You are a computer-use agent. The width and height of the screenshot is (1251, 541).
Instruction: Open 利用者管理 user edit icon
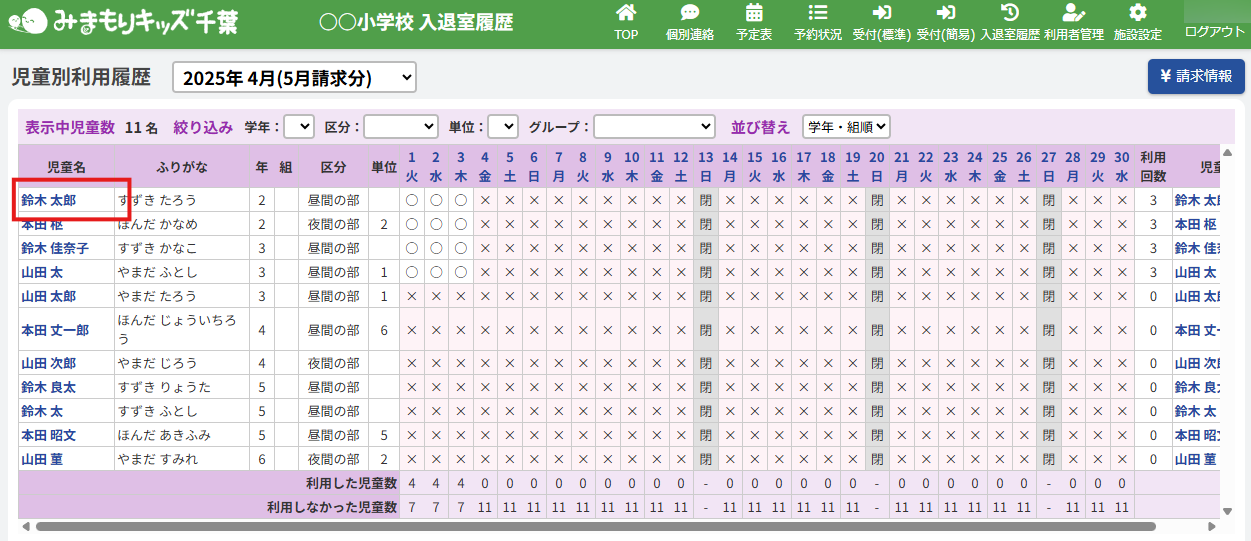pos(1073,14)
